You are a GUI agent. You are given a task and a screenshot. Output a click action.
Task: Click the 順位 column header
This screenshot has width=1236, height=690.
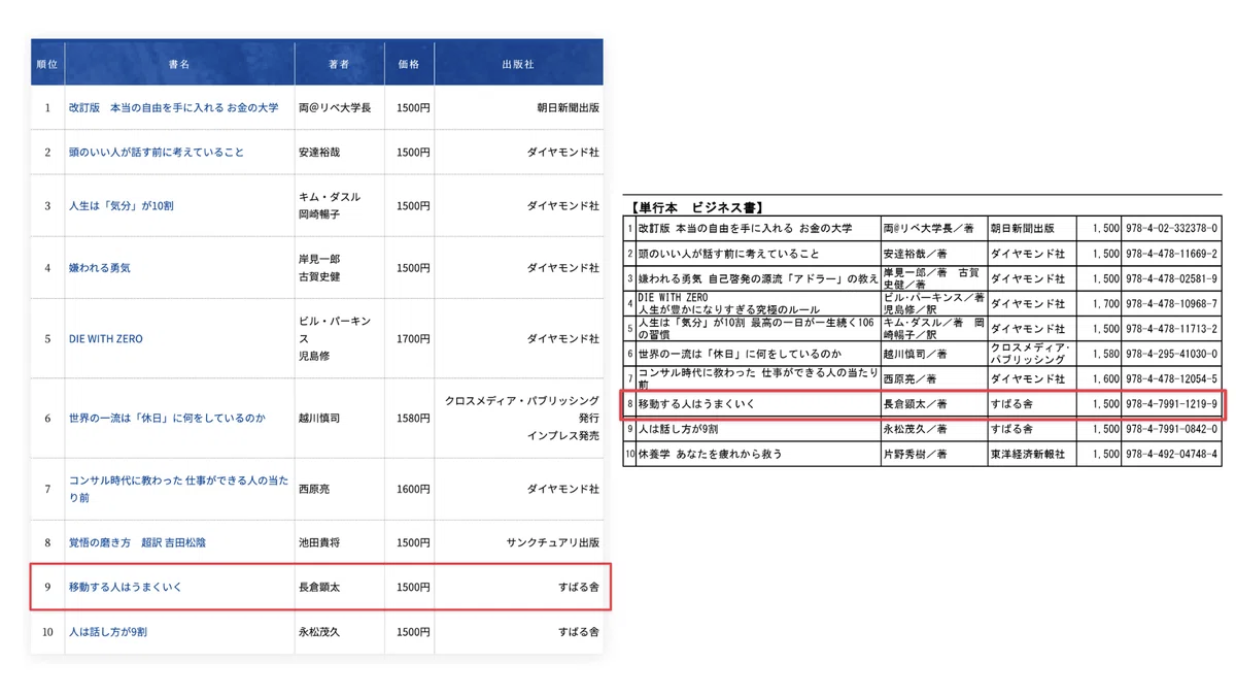pyautogui.click(x=47, y=64)
